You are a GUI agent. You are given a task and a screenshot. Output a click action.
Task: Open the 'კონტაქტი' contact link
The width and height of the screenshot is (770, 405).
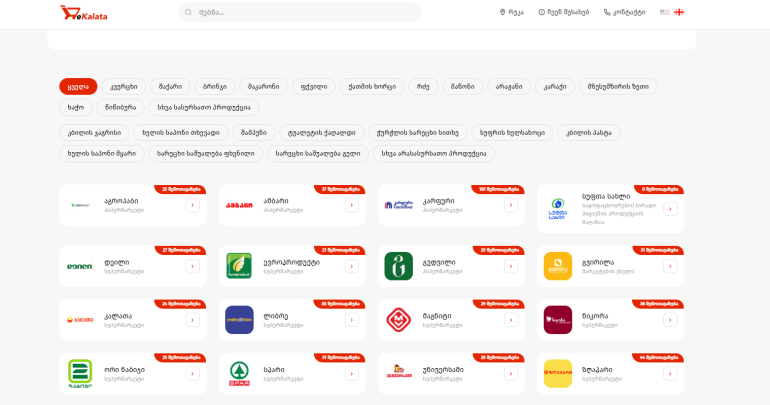coord(624,12)
